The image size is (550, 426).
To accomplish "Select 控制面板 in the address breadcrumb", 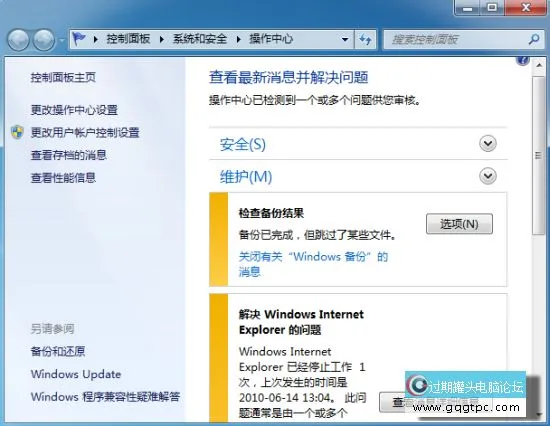I will pos(128,39).
